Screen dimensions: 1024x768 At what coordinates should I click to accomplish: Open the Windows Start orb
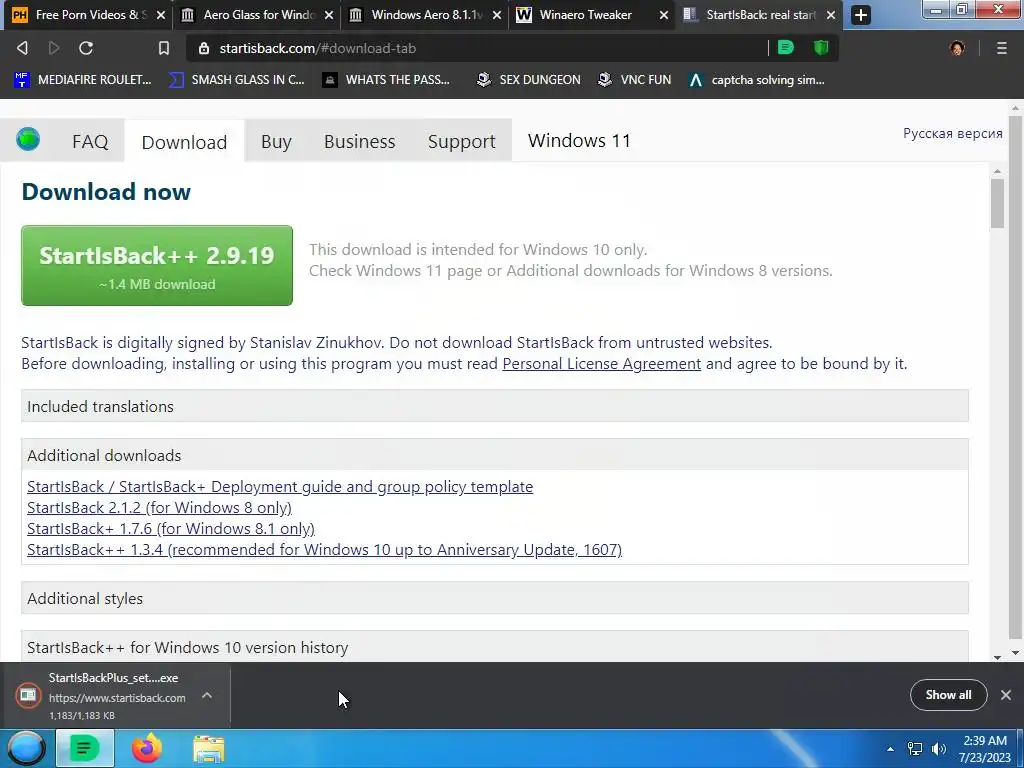(x=26, y=748)
